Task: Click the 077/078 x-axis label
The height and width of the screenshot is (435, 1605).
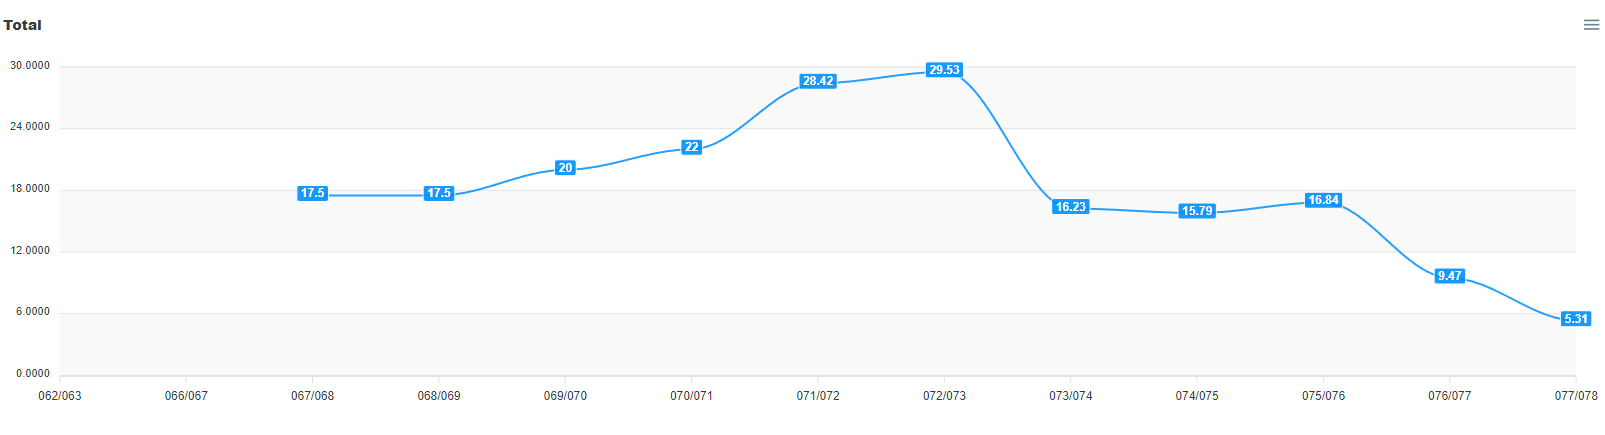Action: 1576,396
